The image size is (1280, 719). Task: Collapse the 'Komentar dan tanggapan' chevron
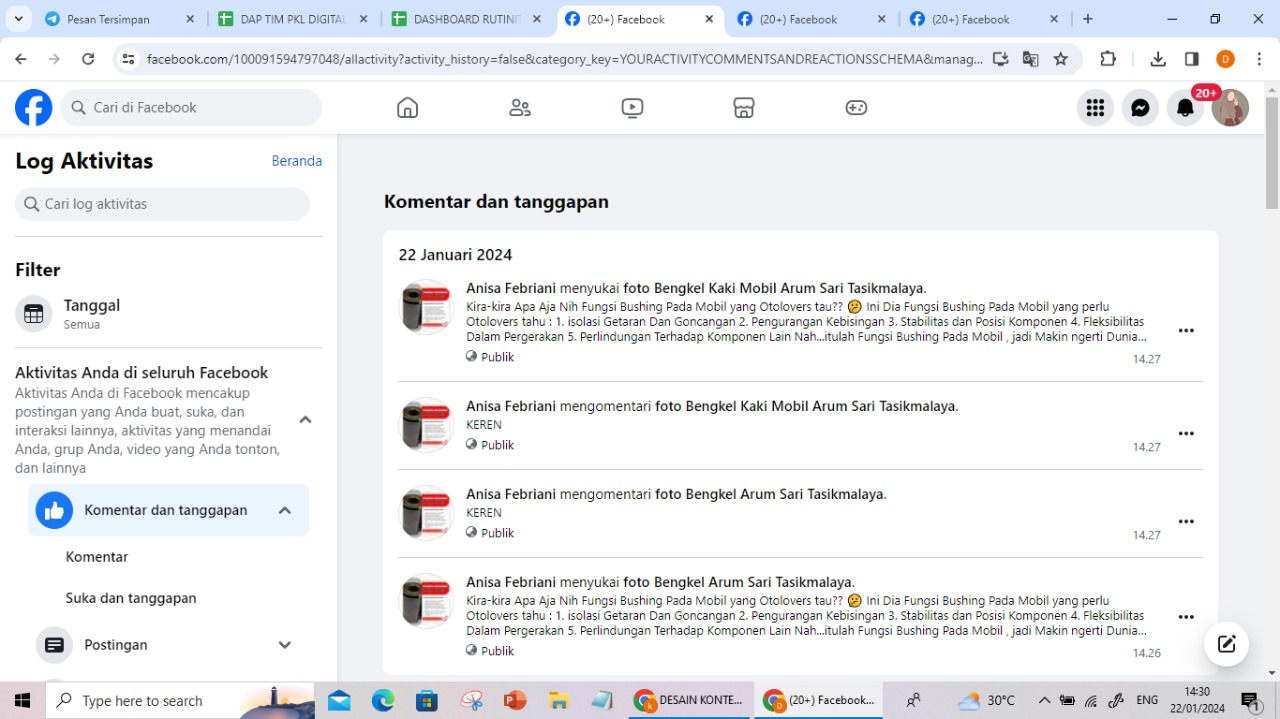click(285, 510)
